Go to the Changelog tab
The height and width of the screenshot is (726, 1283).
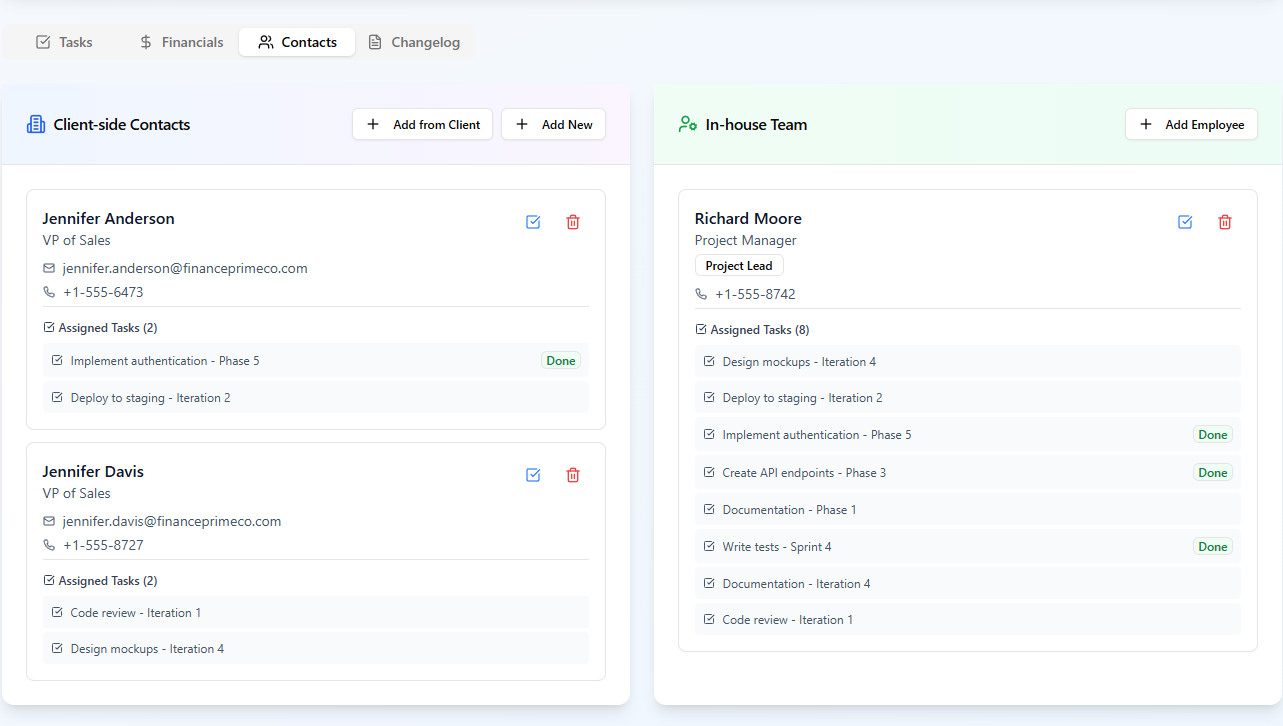pos(414,42)
